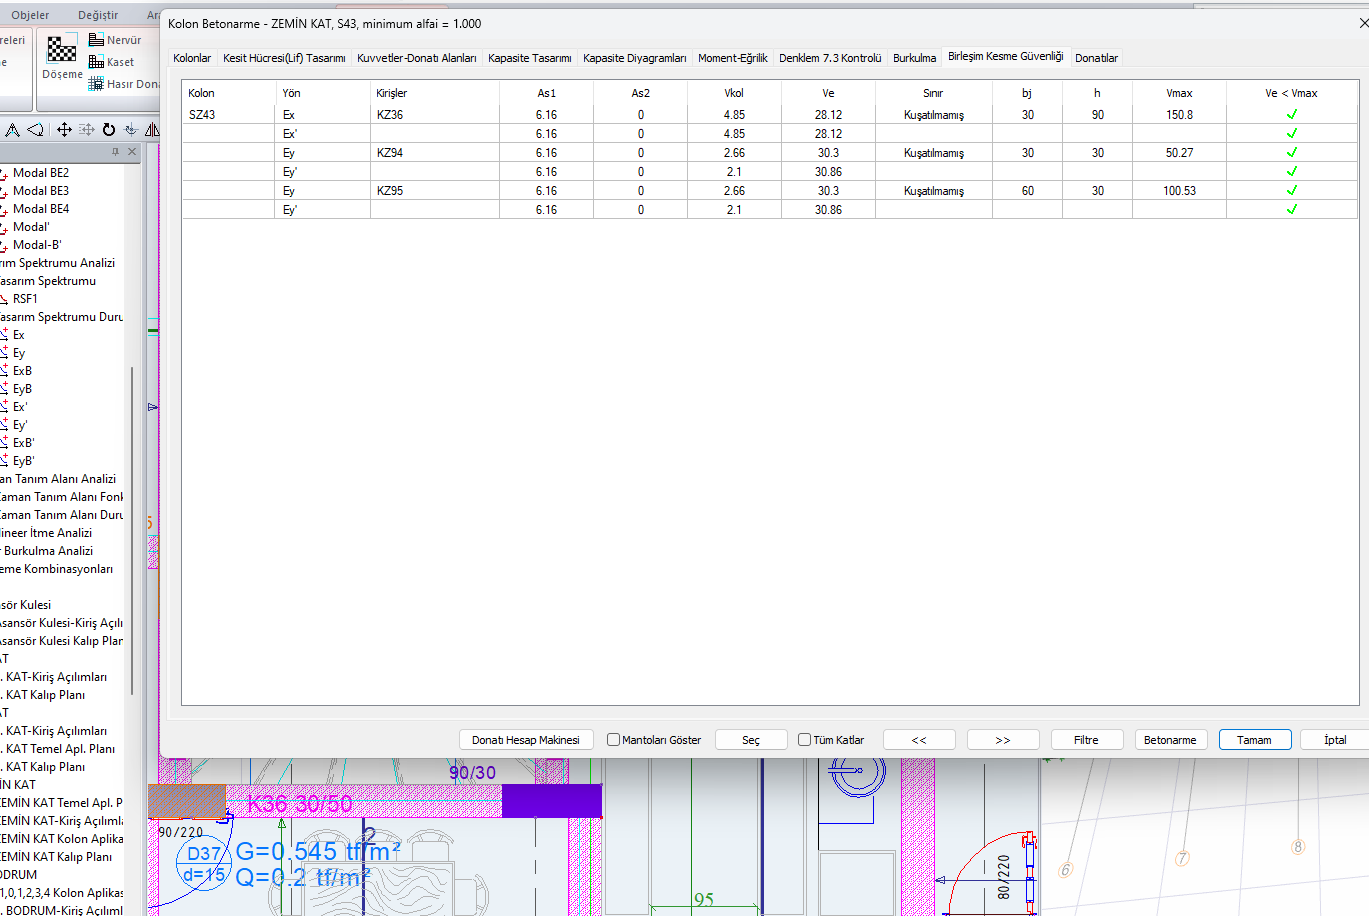Viewport: 1369px width, 916px height.
Task: Click the Vmax value 150.8
Action: pos(1180,115)
